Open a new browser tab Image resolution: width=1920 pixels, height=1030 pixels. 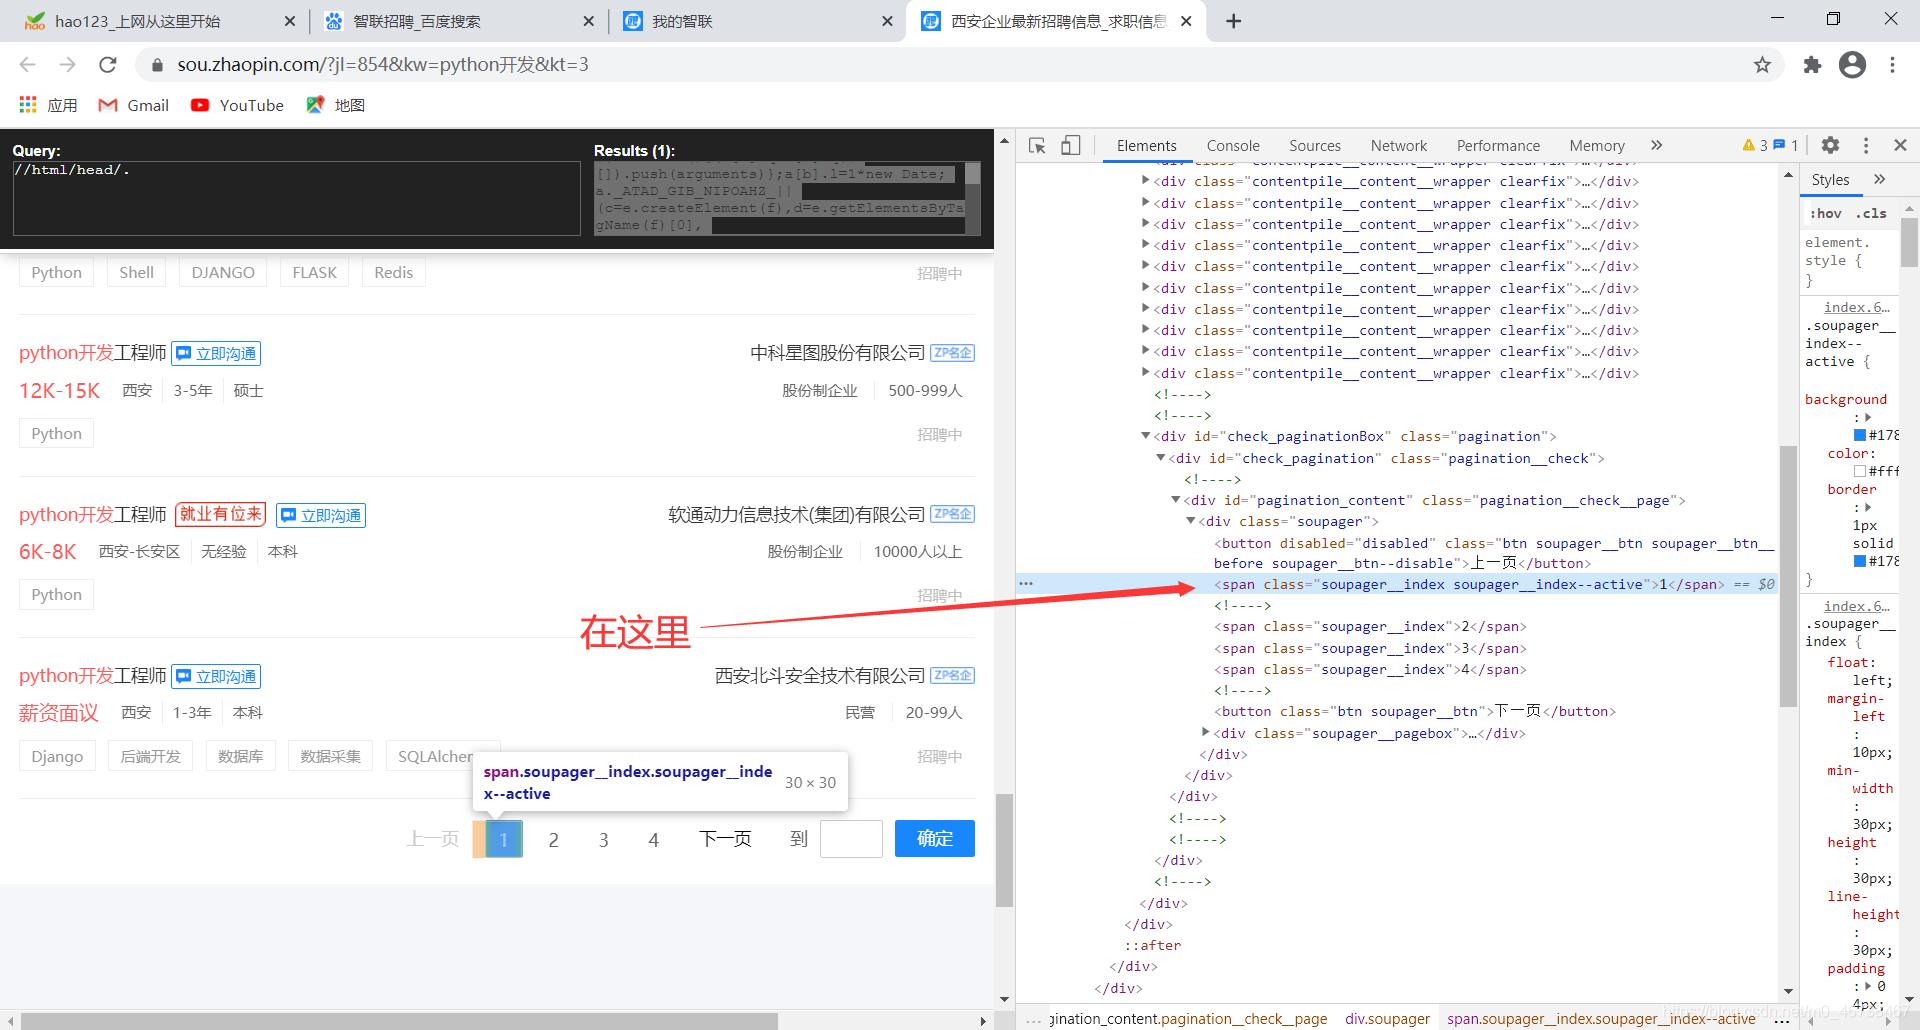coord(1234,21)
